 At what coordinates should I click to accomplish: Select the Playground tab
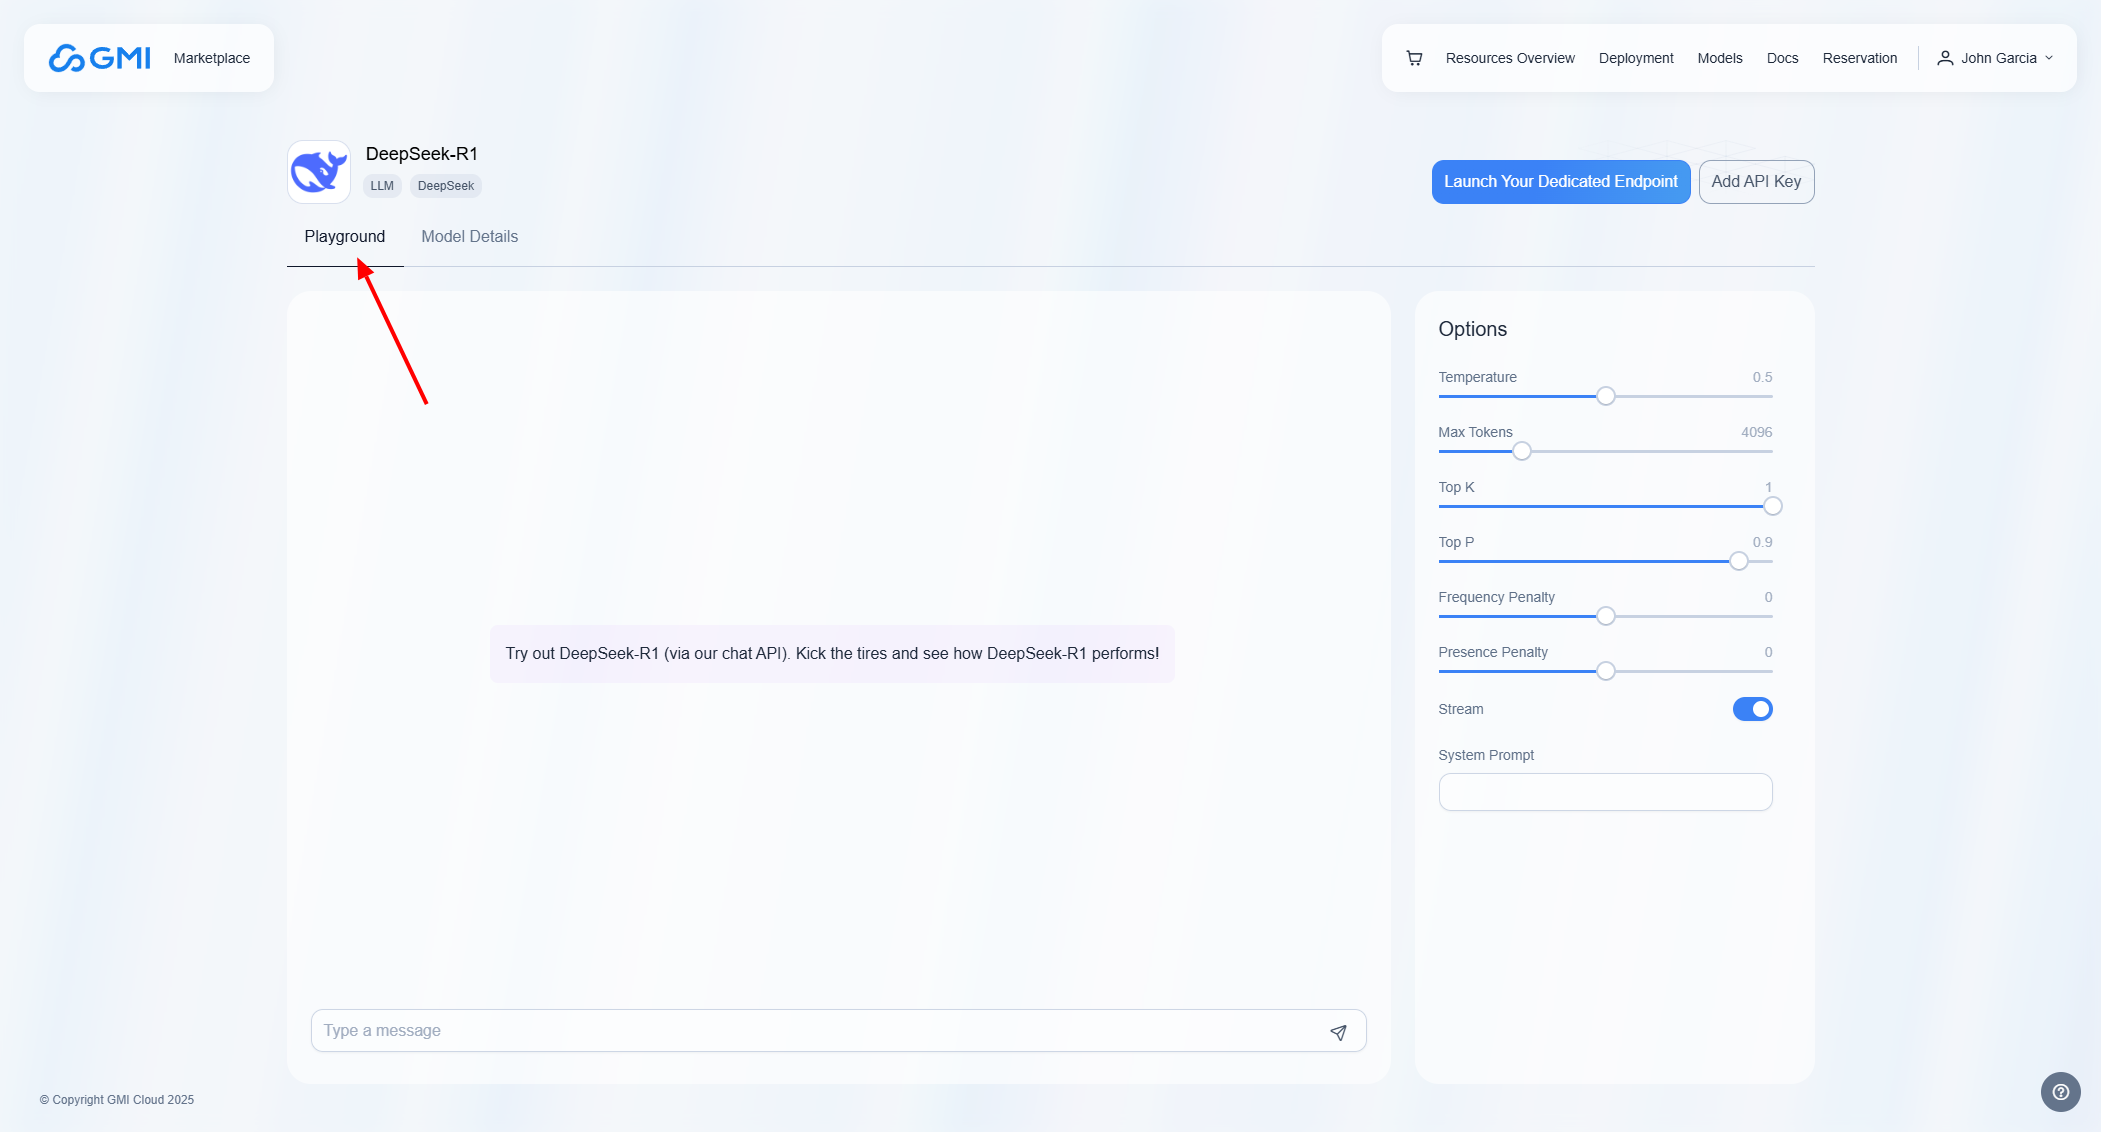click(345, 237)
